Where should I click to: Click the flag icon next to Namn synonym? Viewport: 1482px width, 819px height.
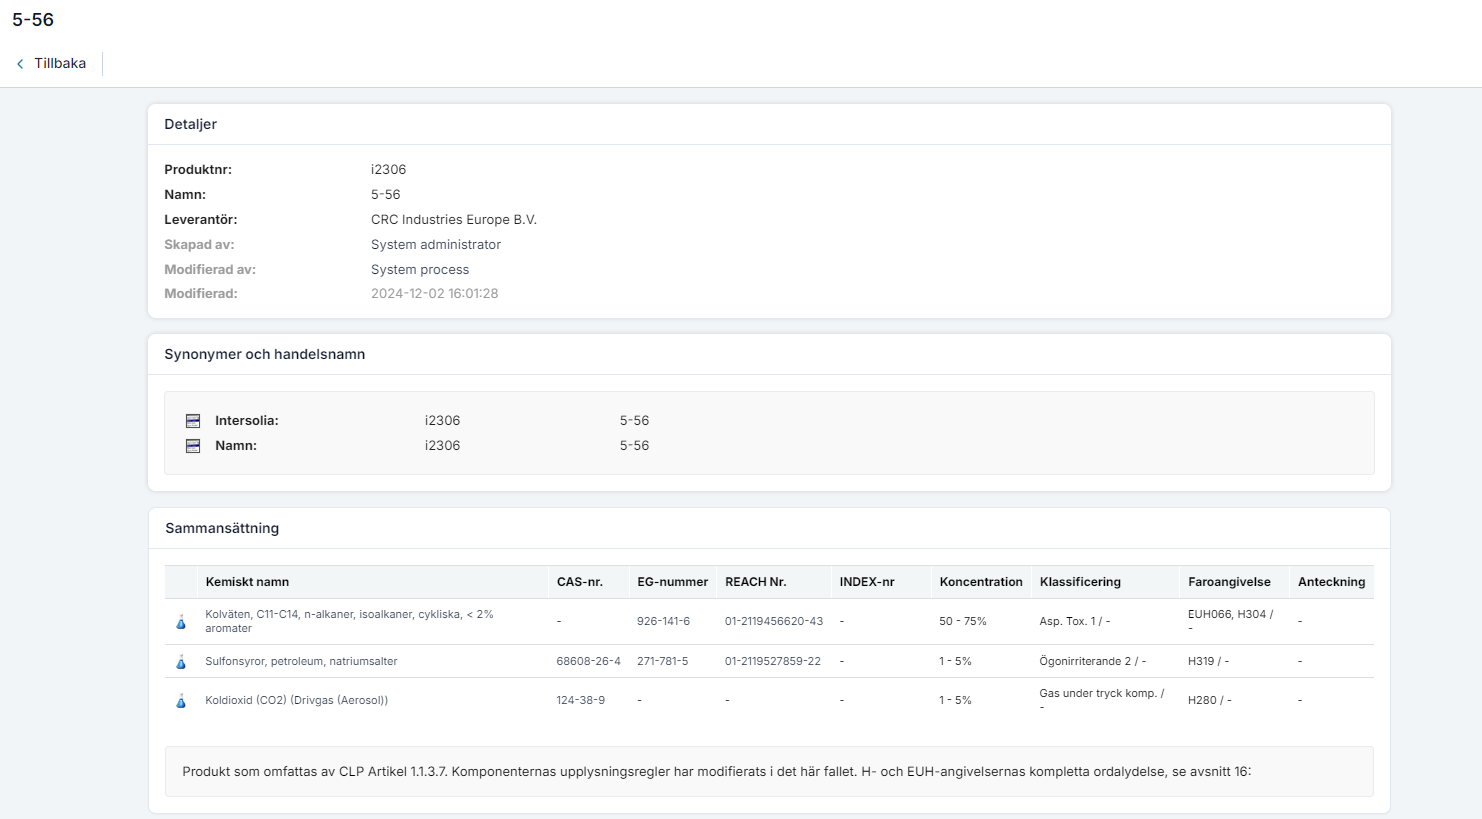click(x=193, y=446)
